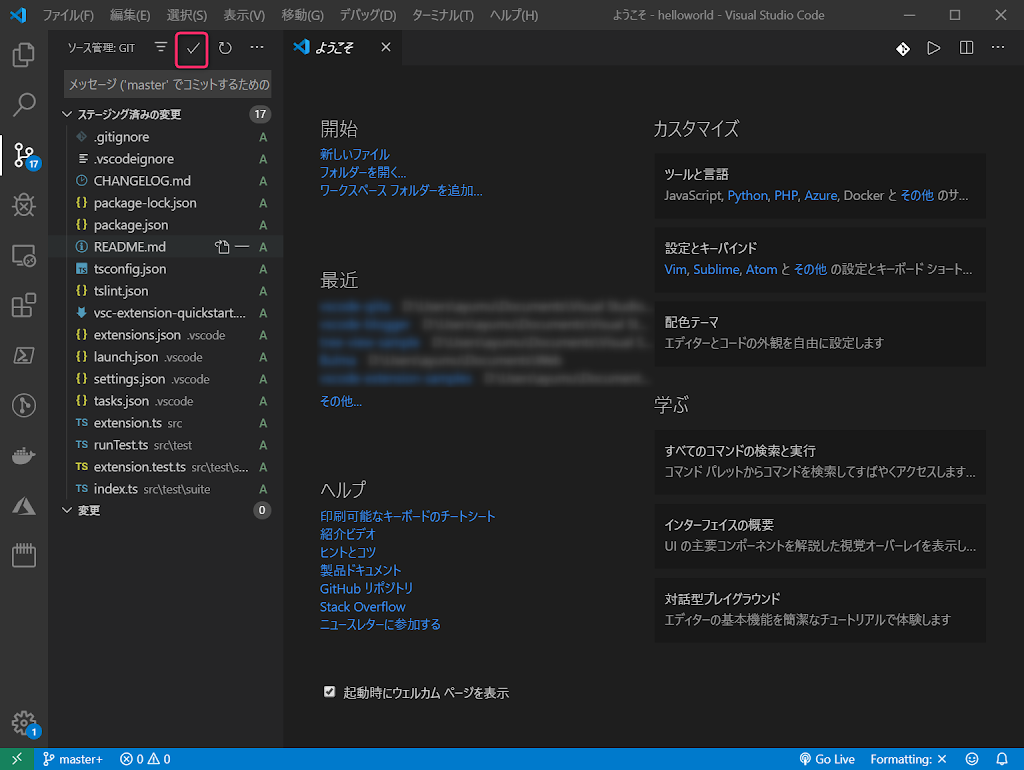Screen dimensions: 1024x770
Task: Open notifications bell in status bar
Action: click(x=1002, y=759)
